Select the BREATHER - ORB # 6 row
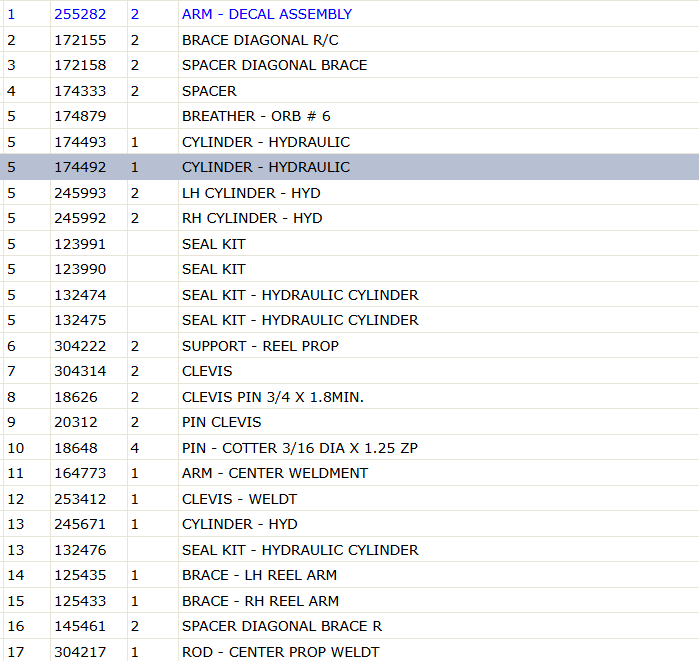 tap(350, 116)
